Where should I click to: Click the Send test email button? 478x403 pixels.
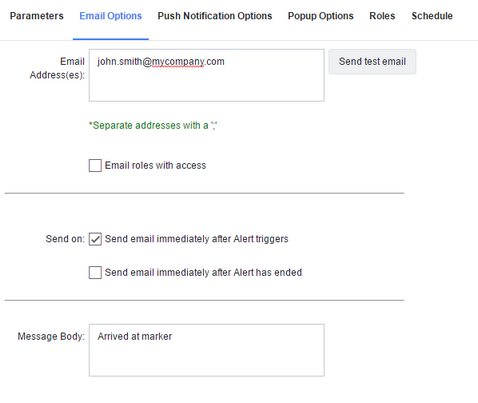tap(372, 62)
